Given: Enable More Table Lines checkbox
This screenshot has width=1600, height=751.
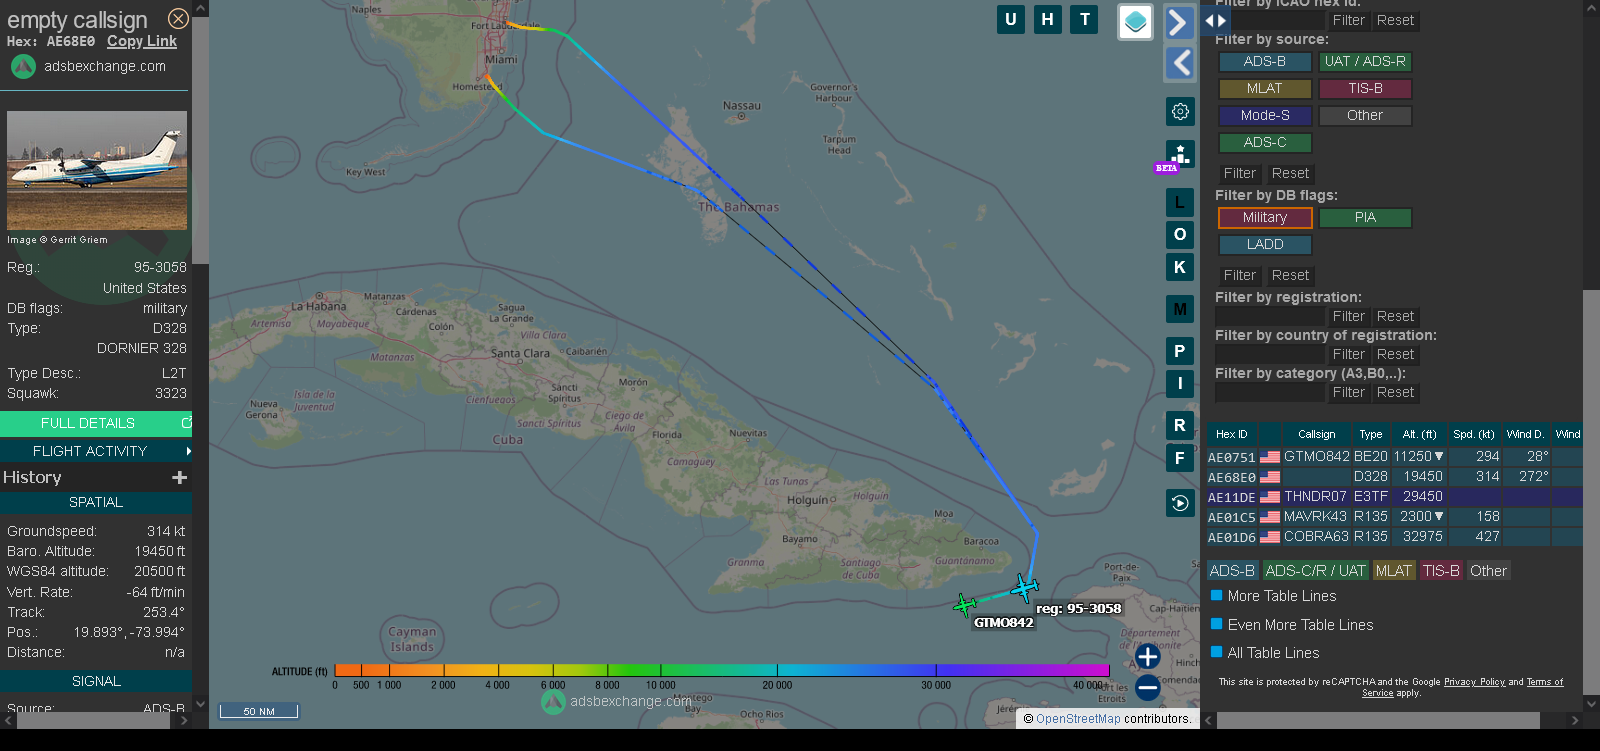Looking at the screenshot, I should tap(1217, 595).
